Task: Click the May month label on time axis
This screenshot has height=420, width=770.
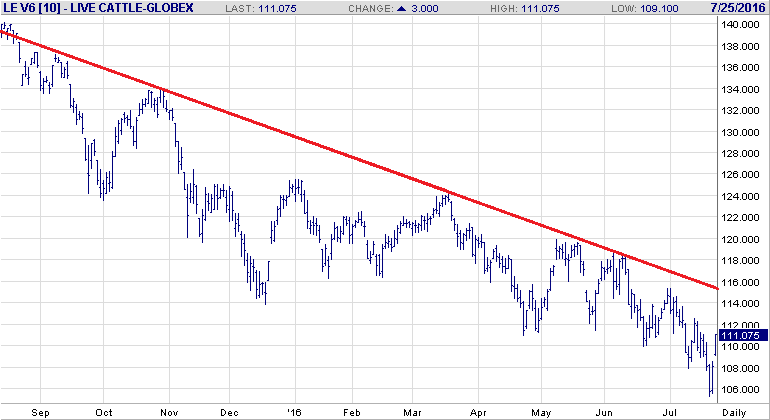Action: [541, 410]
